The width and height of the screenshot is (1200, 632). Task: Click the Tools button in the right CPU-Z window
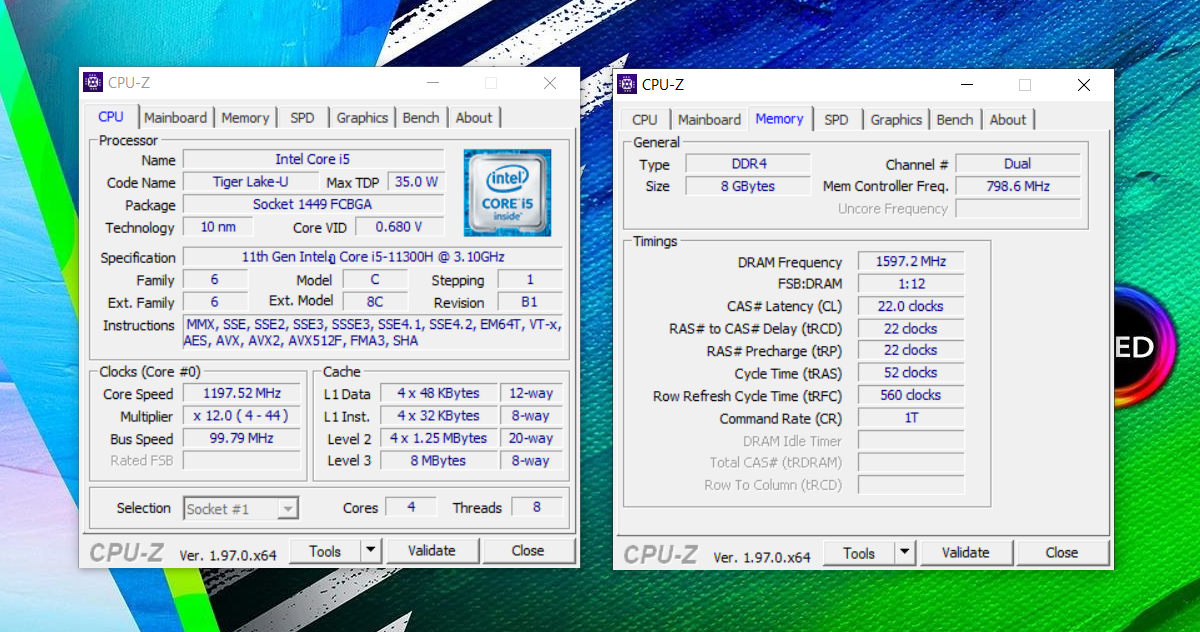pos(859,552)
